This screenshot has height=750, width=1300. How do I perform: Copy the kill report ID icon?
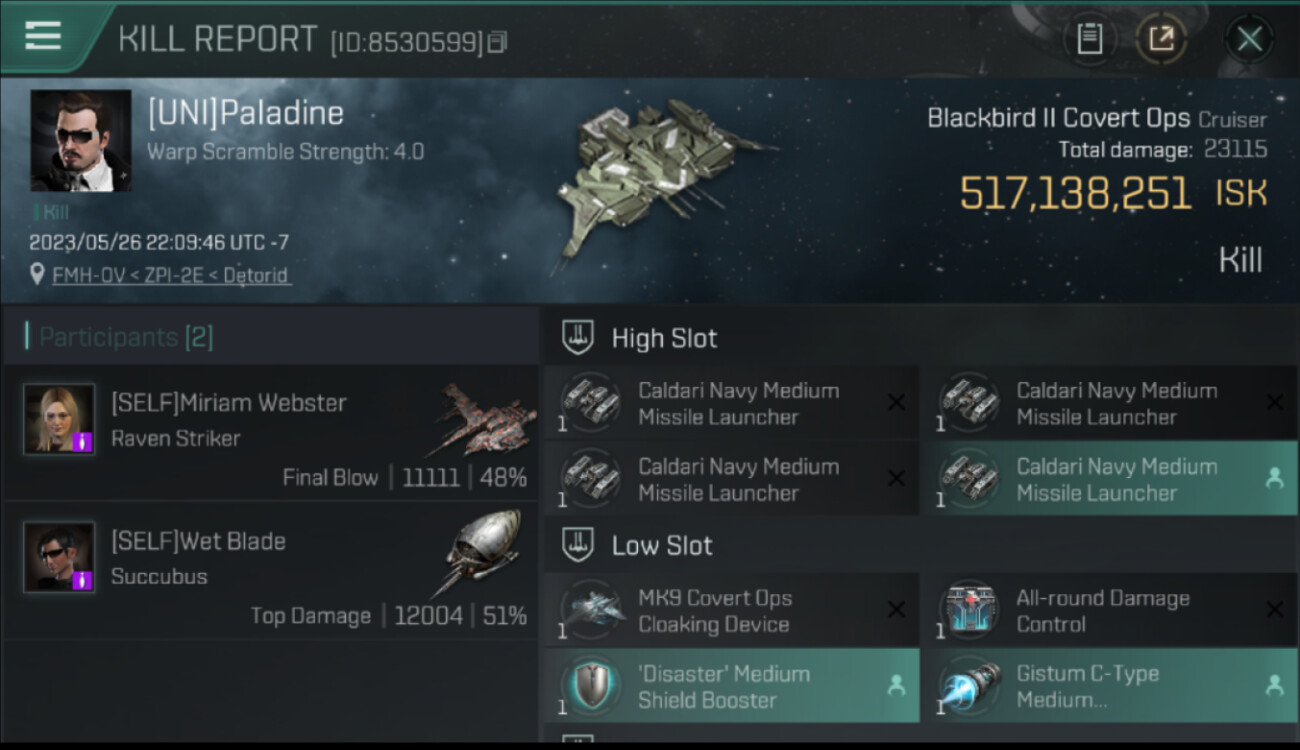tap(498, 42)
